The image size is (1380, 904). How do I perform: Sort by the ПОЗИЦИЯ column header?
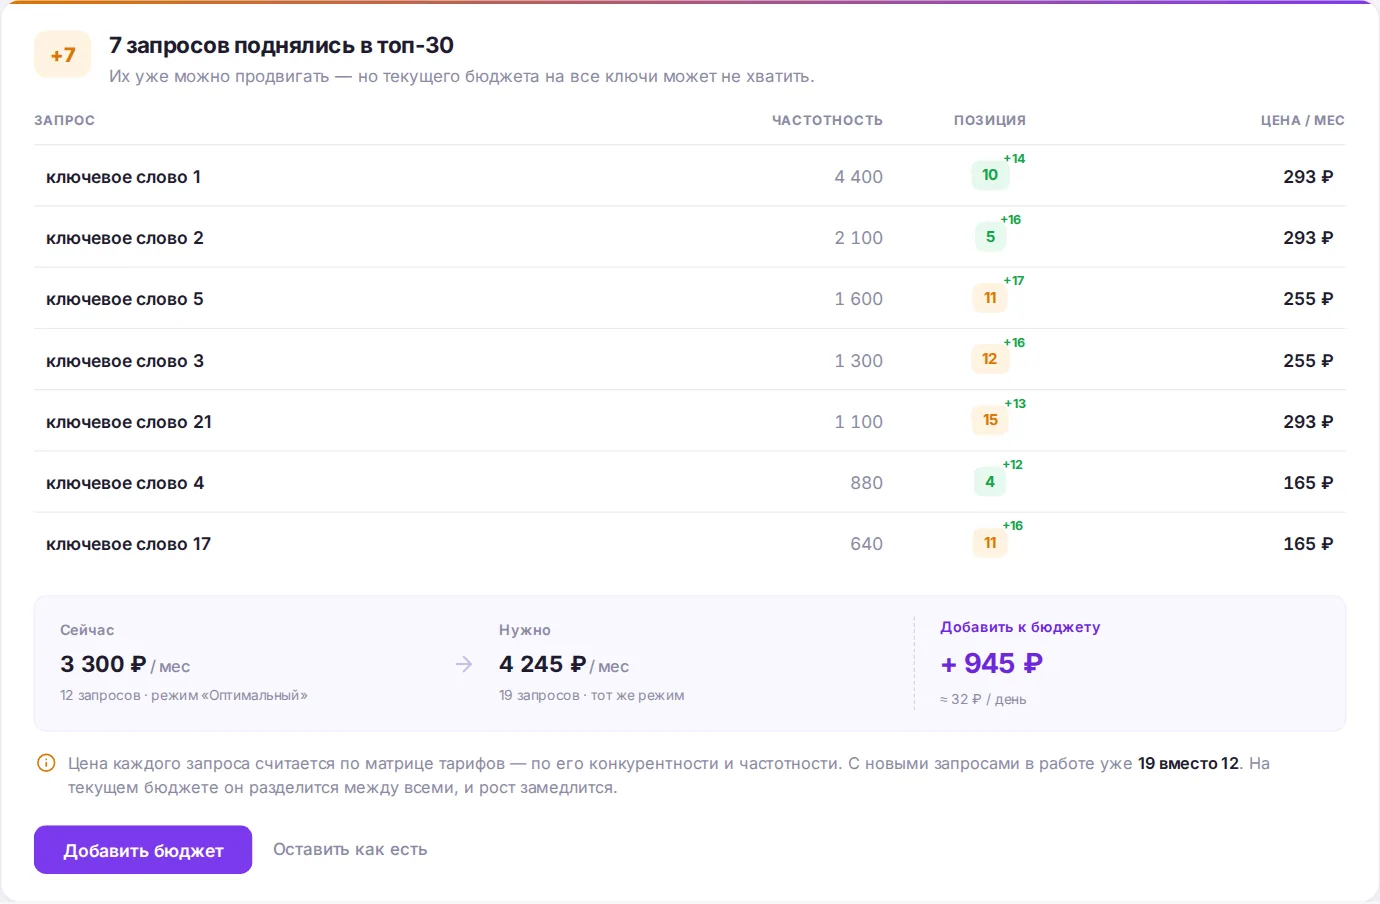pyautogui.click(x=990, y=120)
